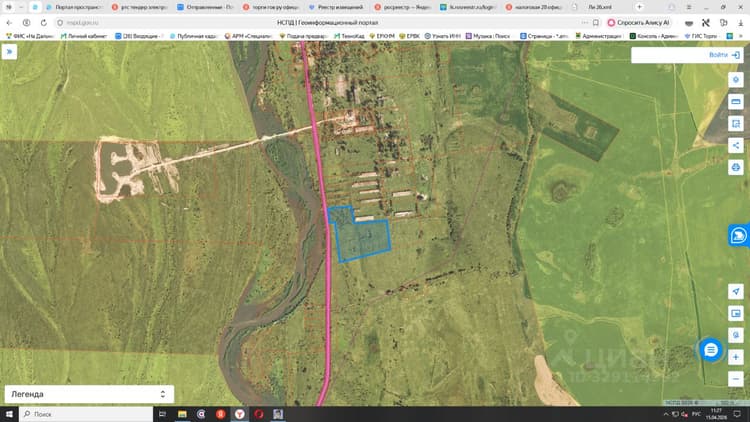Open the Администрация bookmark
Image resolution: width=750 pixels, height=422 pixels.
tap(598, 36)
